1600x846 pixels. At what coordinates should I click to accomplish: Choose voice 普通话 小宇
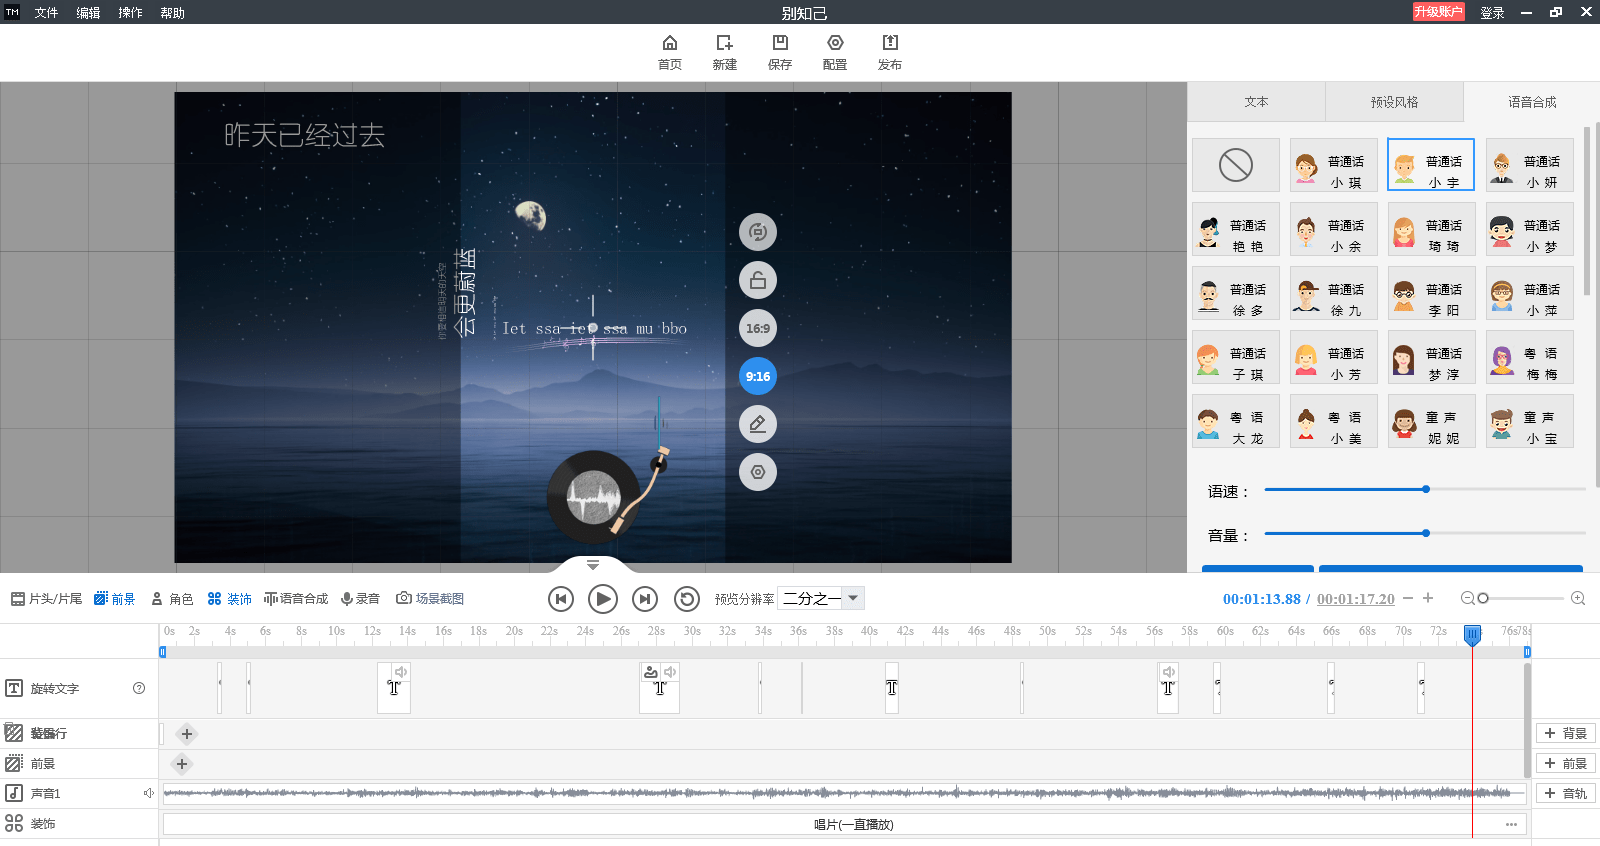coord(1431,165)
